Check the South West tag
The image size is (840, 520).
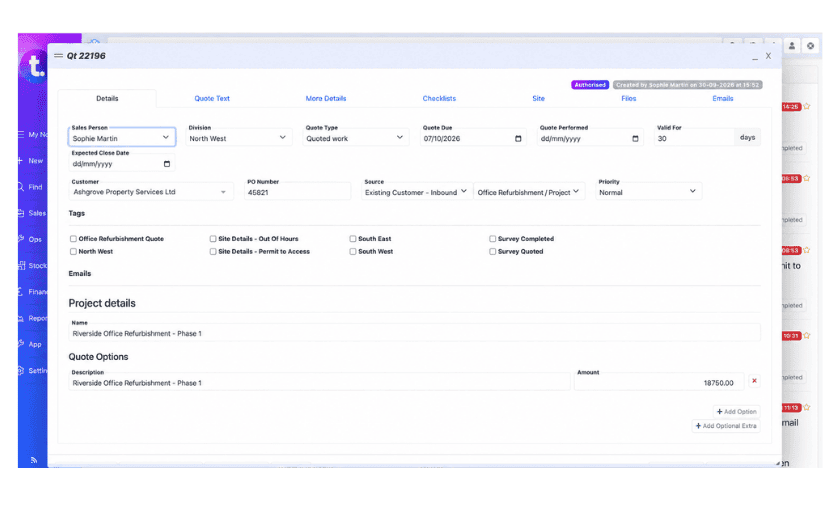(x=353, y=252)
